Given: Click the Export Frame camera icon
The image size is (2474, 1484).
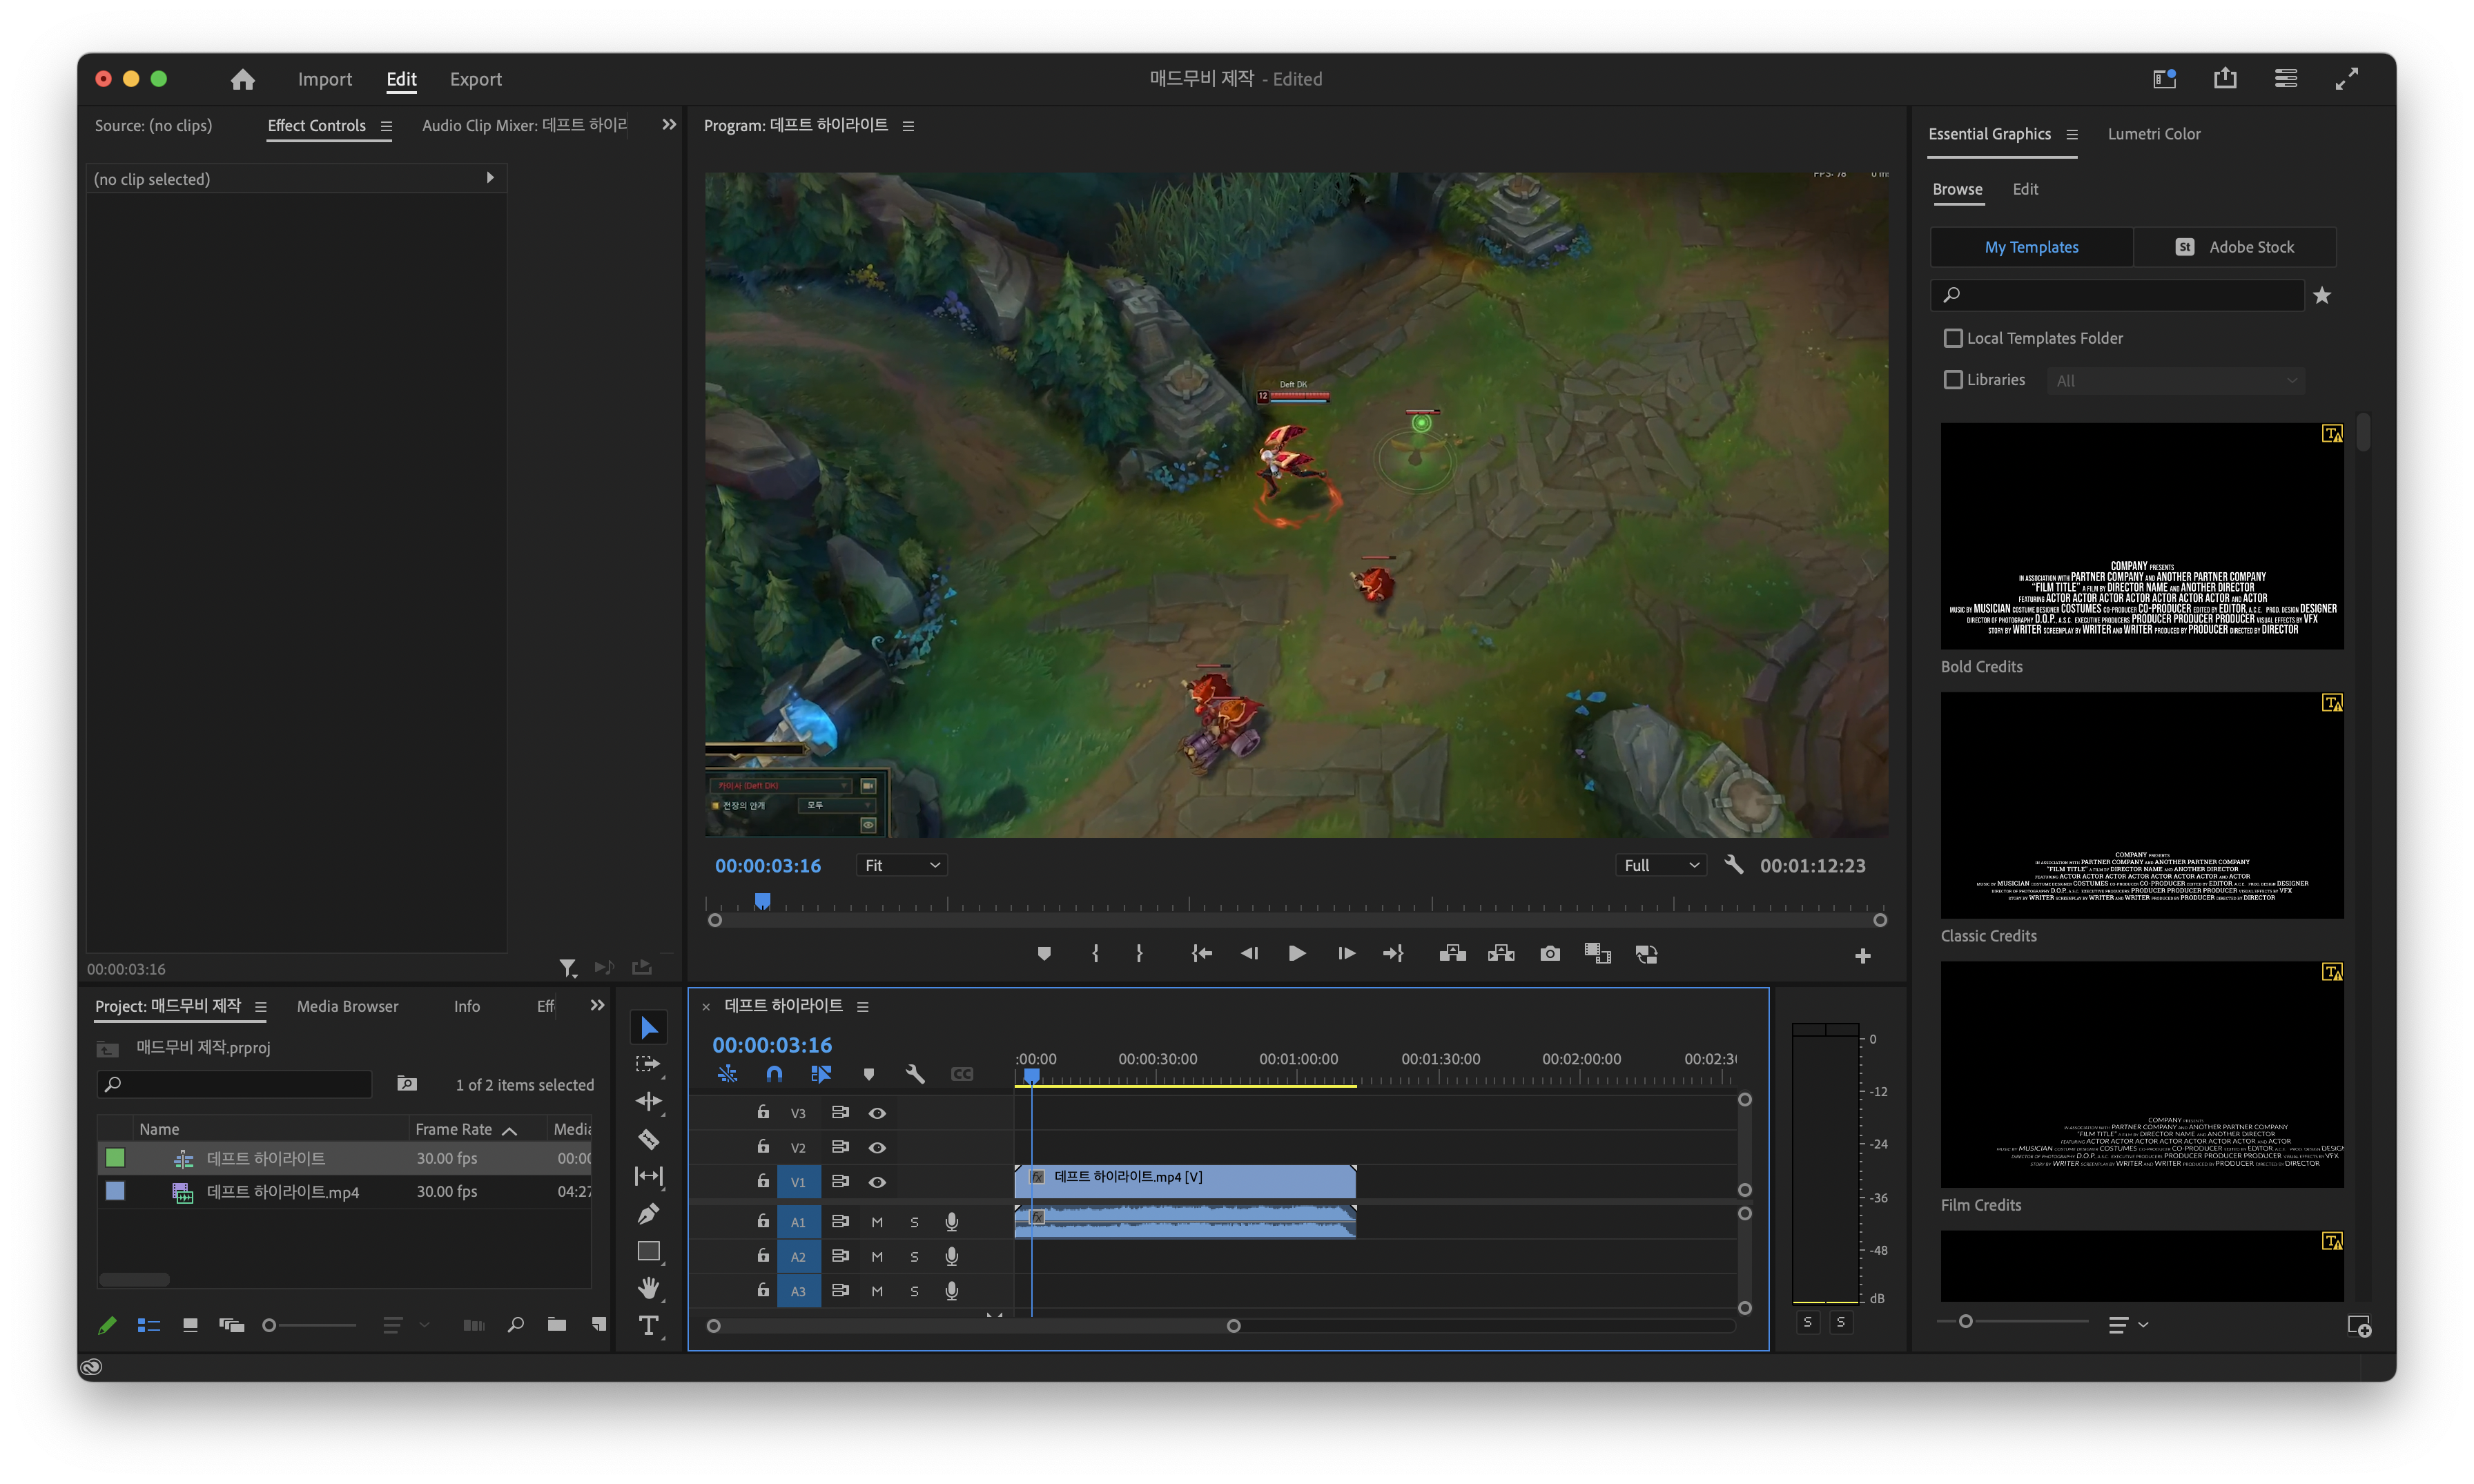Looking at the screenshot, I should pos(1549,954).
